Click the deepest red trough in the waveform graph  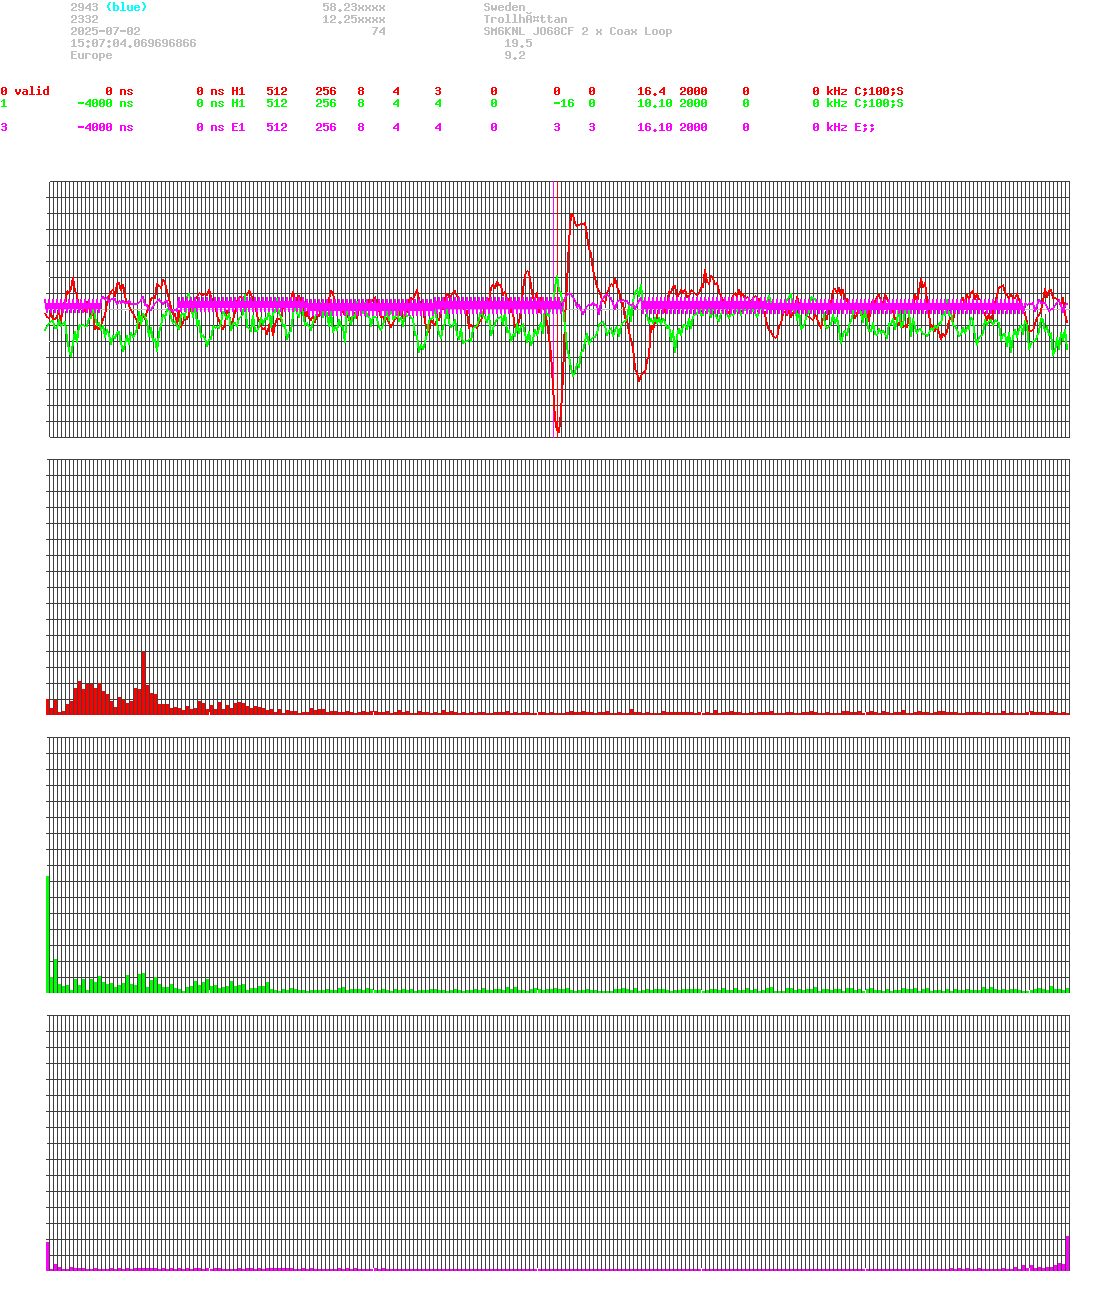(558, 430)
